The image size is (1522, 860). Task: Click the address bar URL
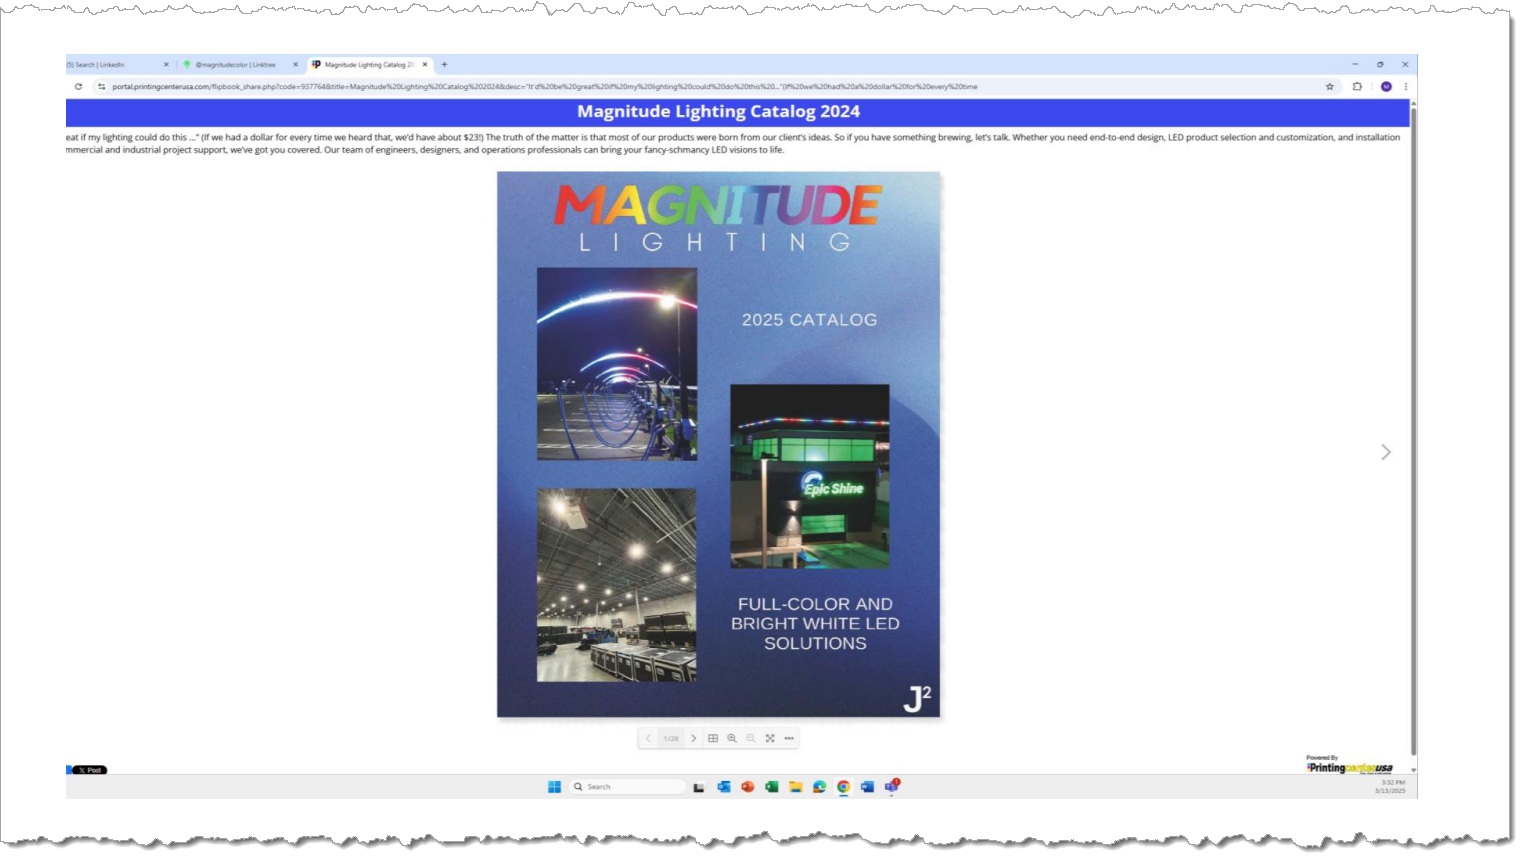tap(545, 87)
